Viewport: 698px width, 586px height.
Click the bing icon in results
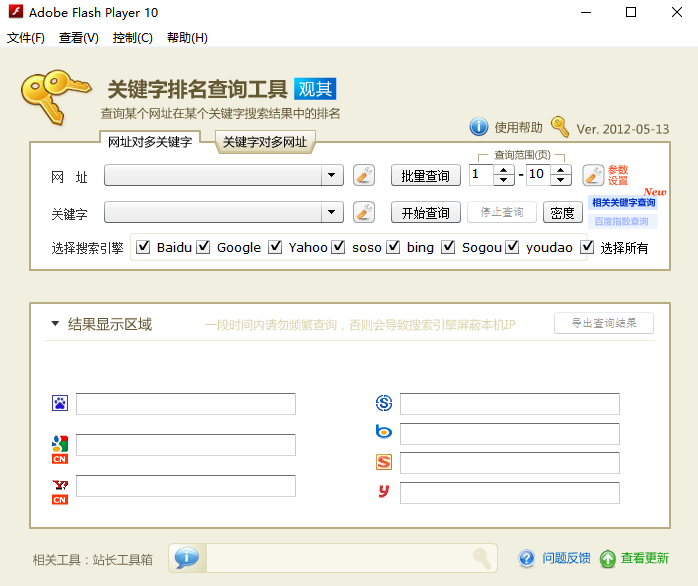pos(384,431)
